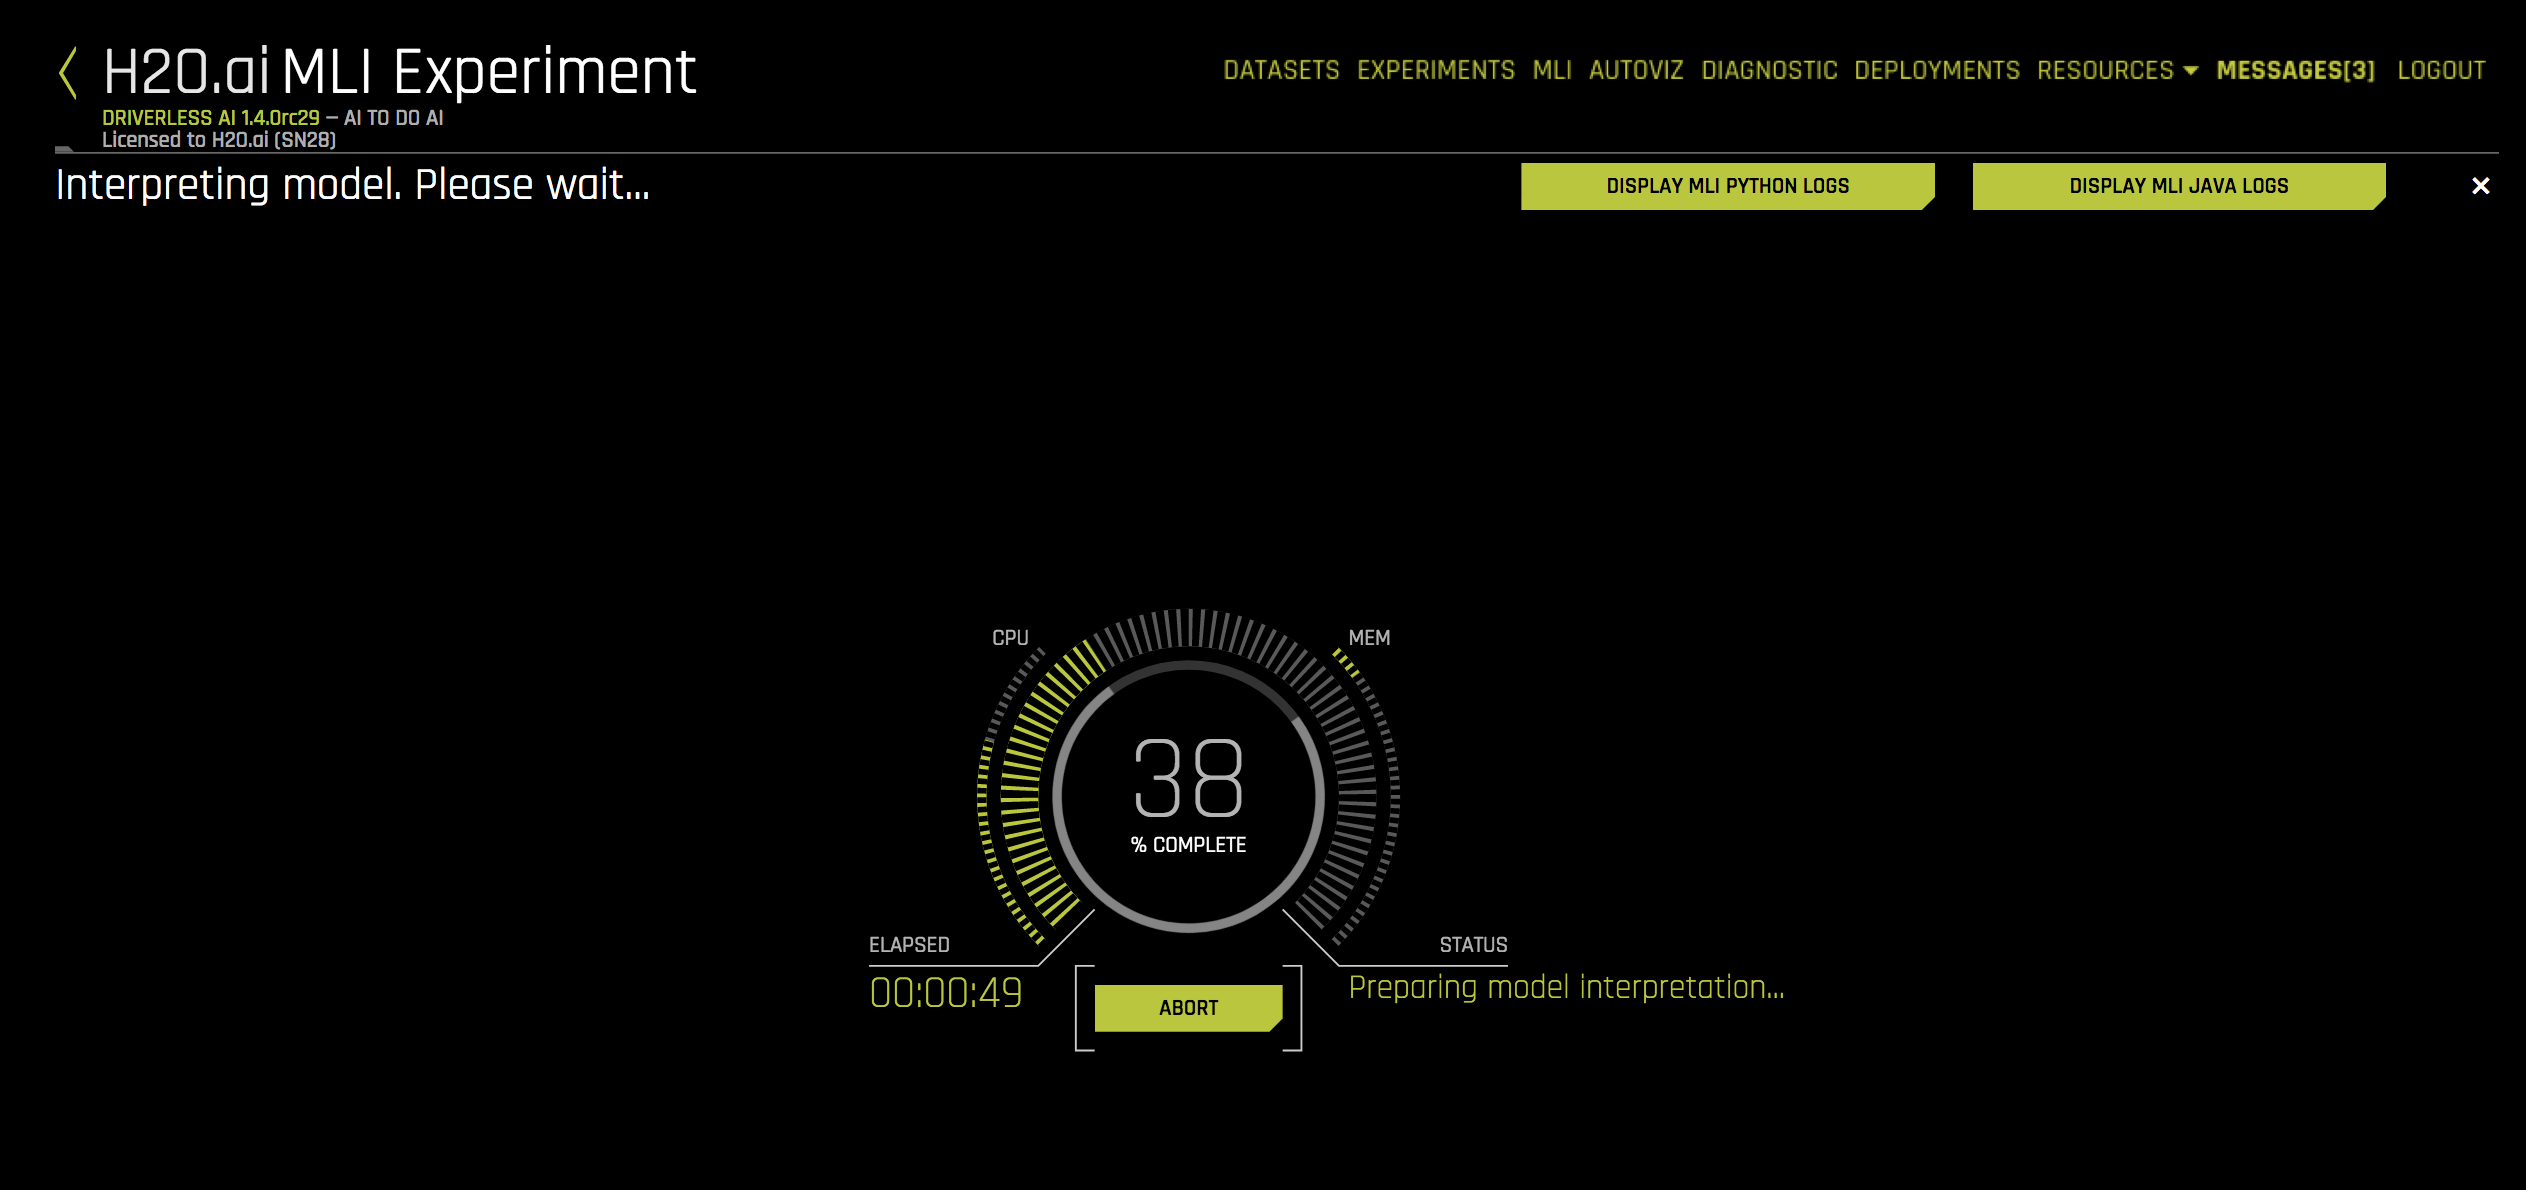This screenshot has height=1190, width=2526.
Task: Click the DISPLAY MLI PYTHON LOGS button
Action: (x=1727, y=185)
